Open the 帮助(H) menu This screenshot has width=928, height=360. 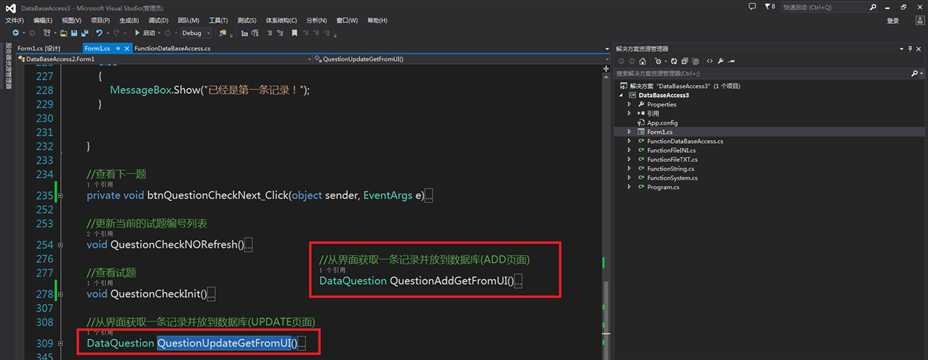[377, 21]
